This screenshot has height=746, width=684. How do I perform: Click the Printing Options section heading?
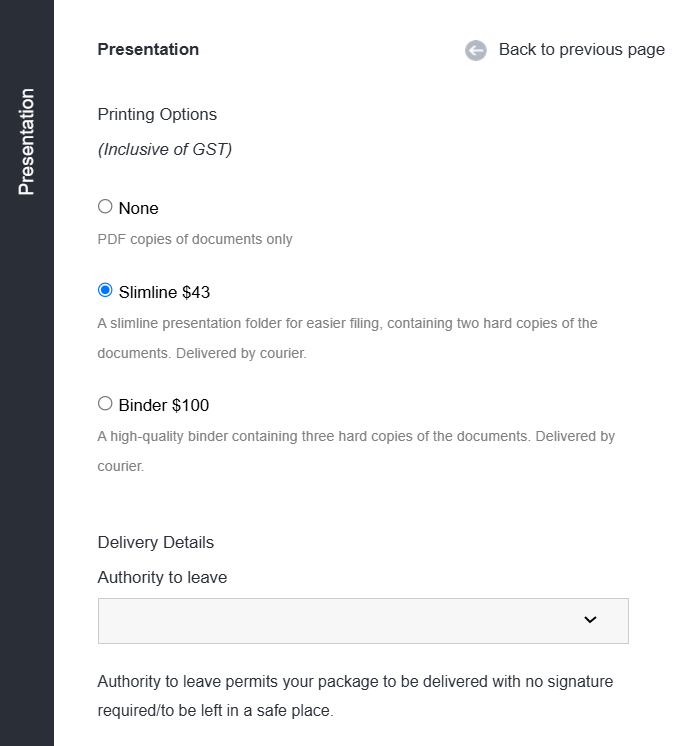tap(157, 115)
